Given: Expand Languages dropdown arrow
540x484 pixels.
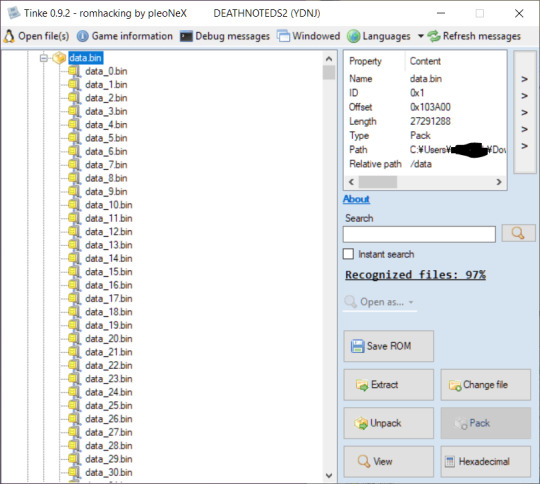Looking at the screenshot, I should tap(420, 36).
